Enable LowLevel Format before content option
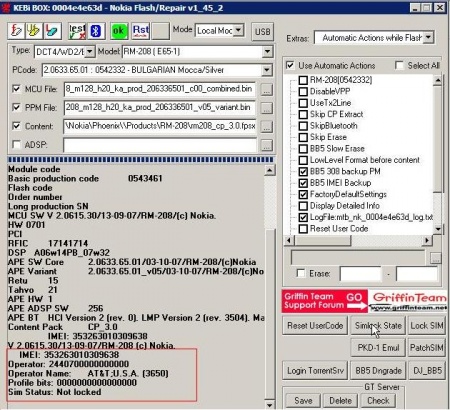 click(303, 160)
